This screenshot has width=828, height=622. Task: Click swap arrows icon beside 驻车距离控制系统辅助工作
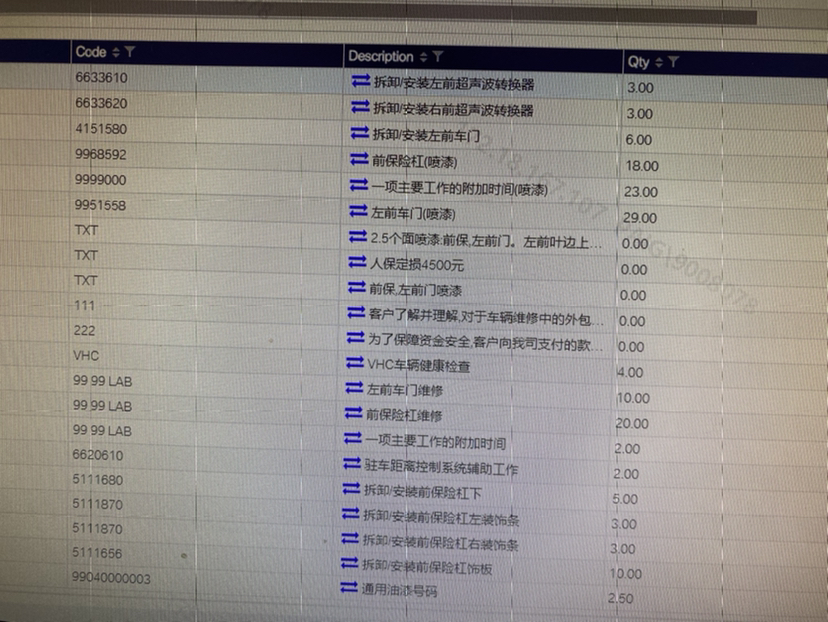352,463
